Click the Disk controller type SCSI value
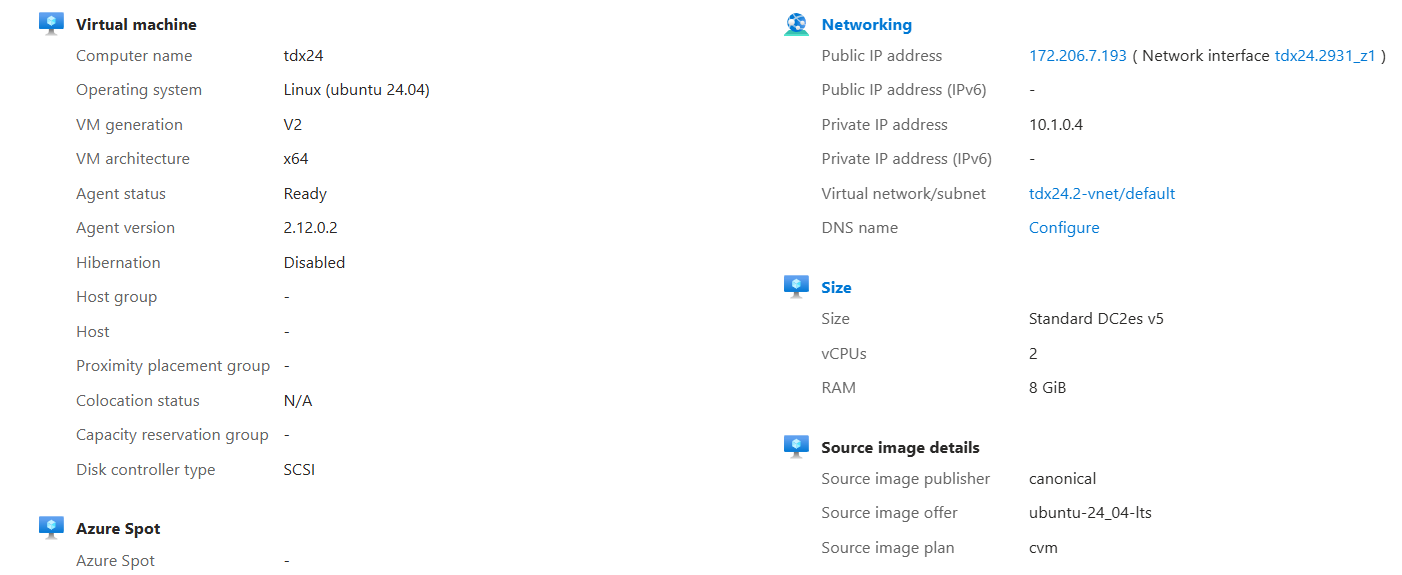This screenshot has width=1402, height=575. [x=299, y=470]
